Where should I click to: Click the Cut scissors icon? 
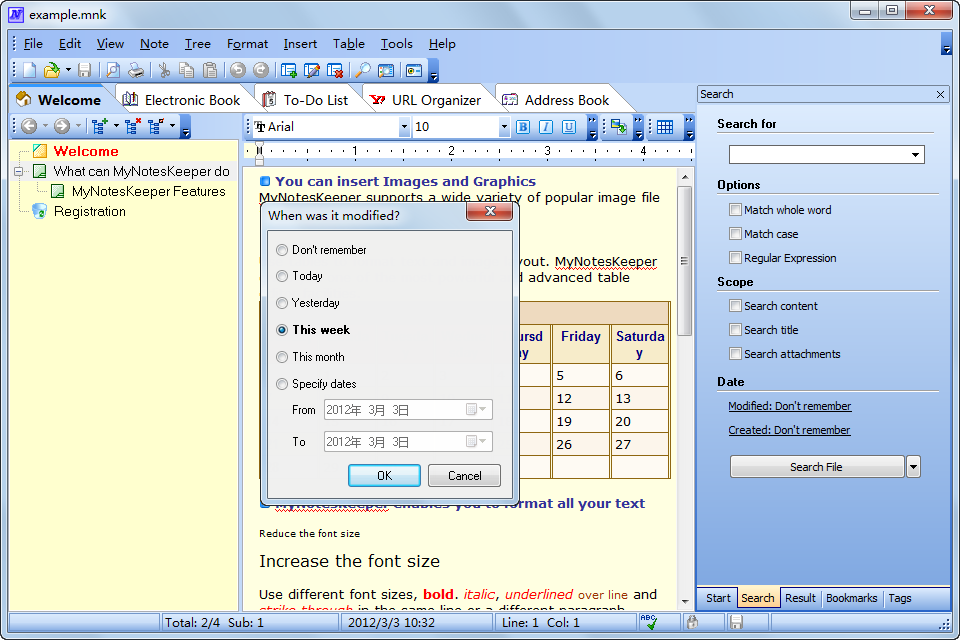pyautogui.click(x=164, y=70)
